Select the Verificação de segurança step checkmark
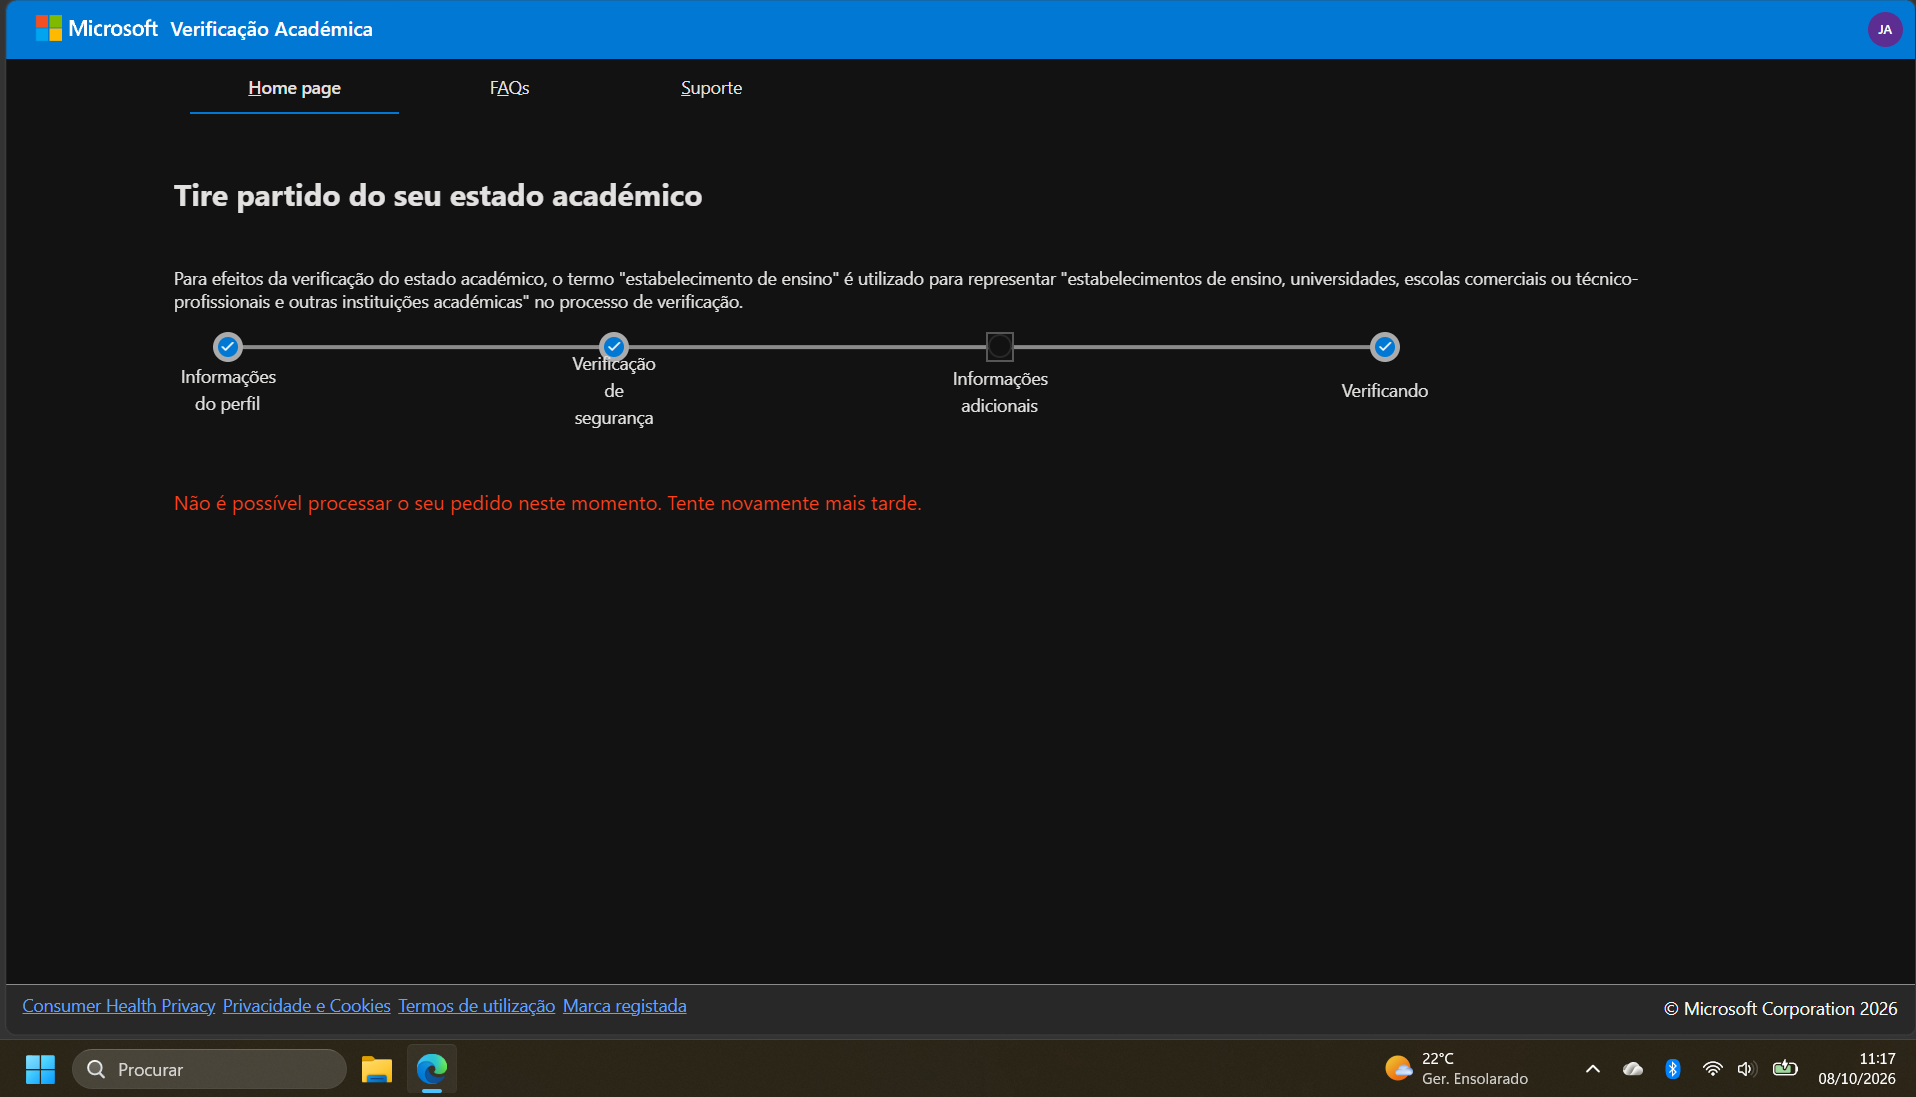 614,347
